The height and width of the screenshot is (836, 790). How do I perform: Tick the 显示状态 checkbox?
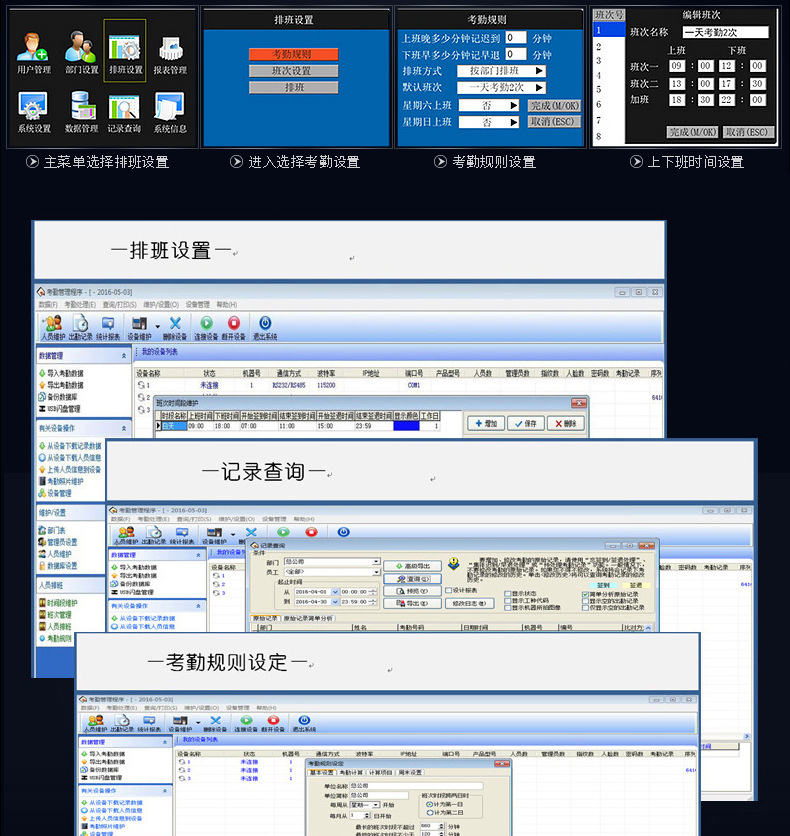coord(507,593)
